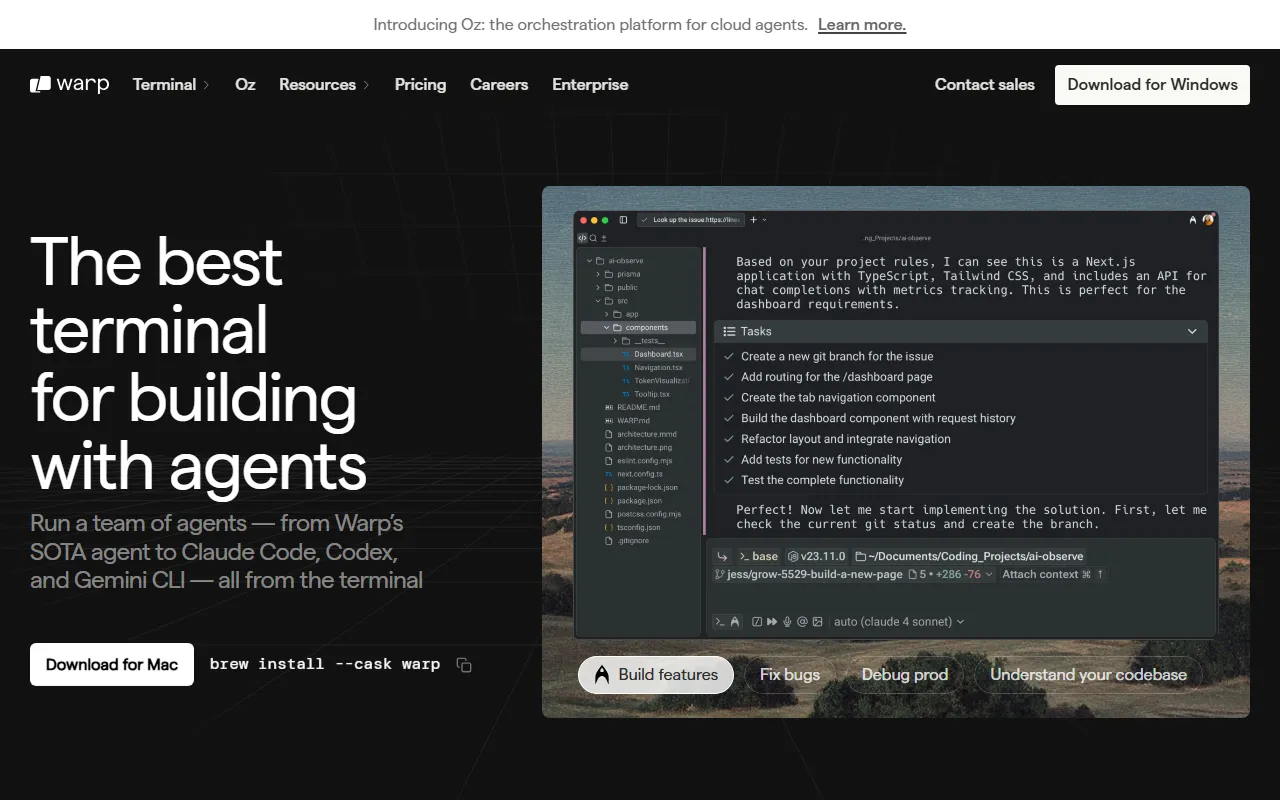
Task: Toggle the sidebar panel icon in title bar
Action: [x=623, y=220]
